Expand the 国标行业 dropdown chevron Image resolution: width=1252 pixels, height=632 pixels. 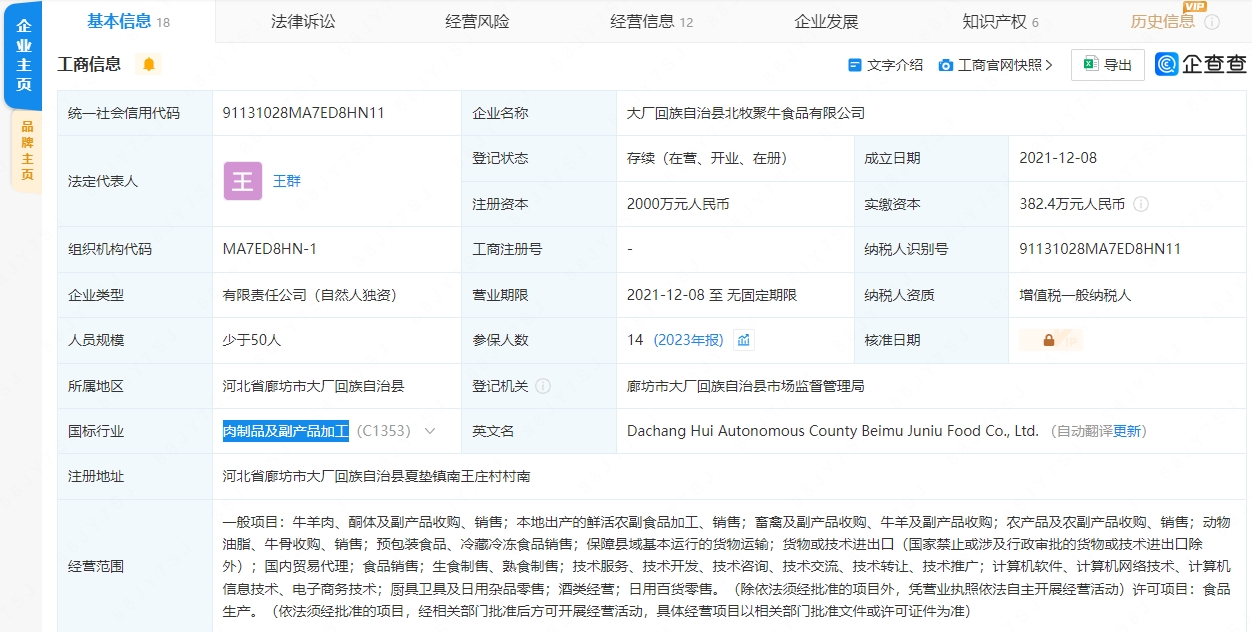(x=430, y=431)
